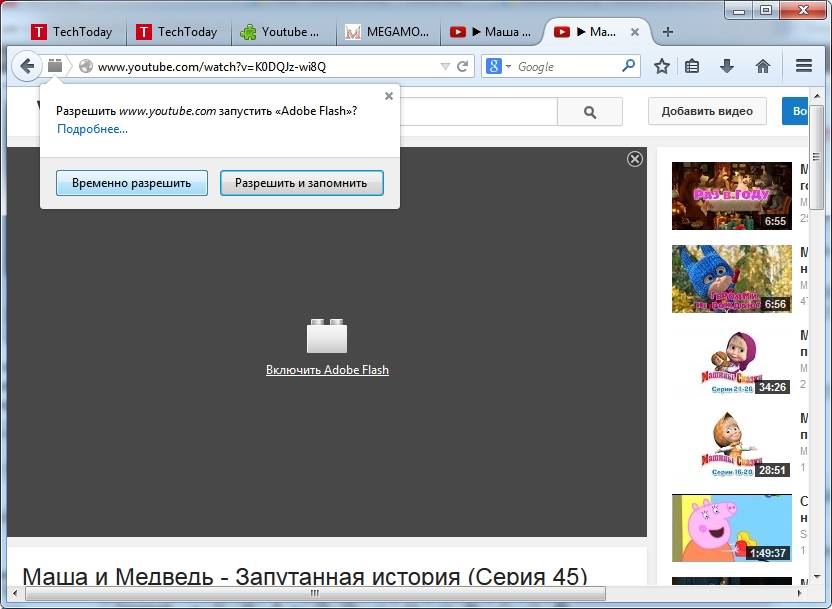Click the YouTube search magnifier button
Image resolution: width=832 pixels, height=609 pixels.
(x=589, y=112)
